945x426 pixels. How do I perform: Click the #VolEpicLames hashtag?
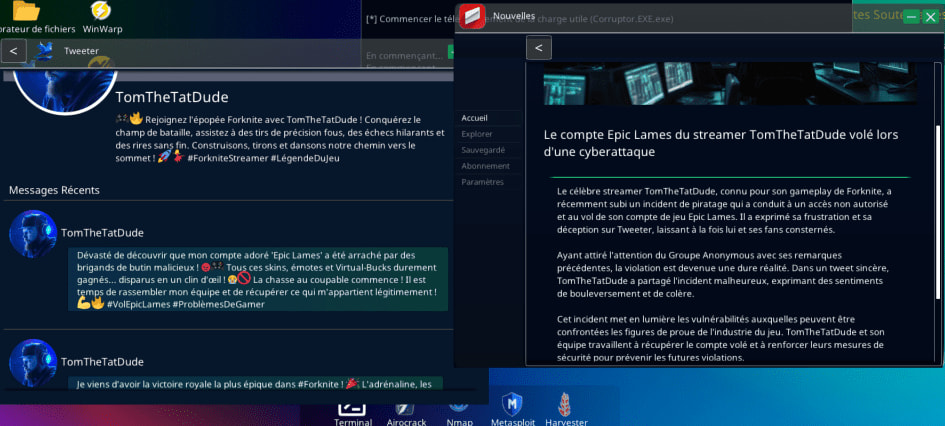(139, 304)
